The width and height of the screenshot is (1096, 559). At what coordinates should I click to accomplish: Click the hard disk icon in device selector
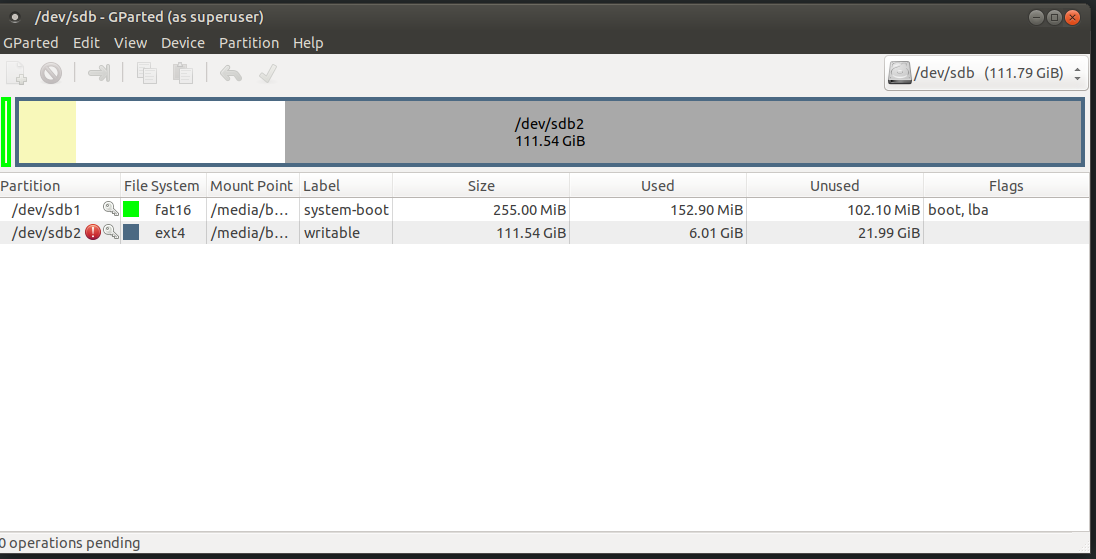900,73
